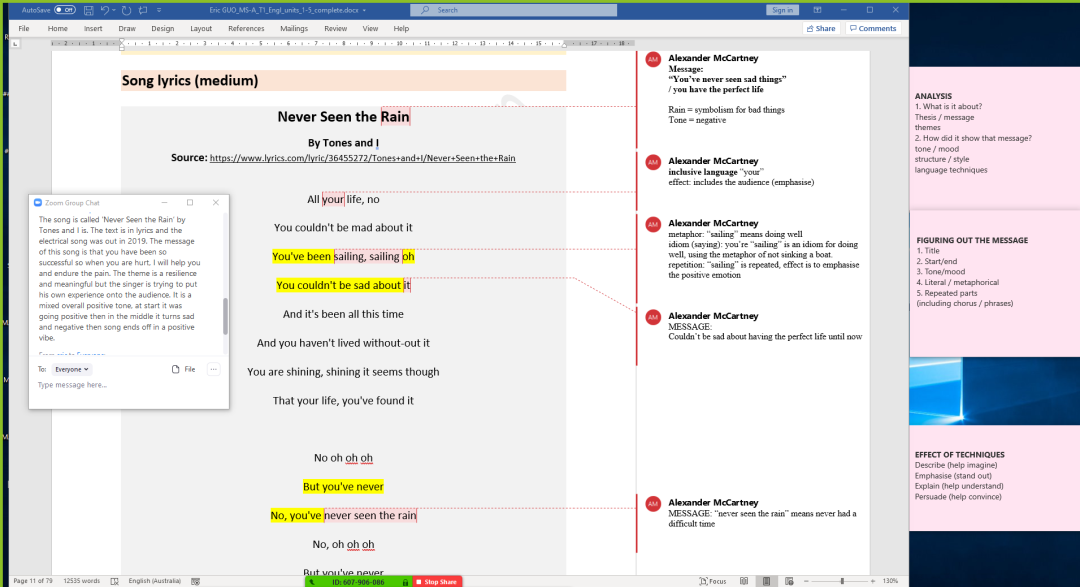Switch to the Draw tab

click(127, 28)
